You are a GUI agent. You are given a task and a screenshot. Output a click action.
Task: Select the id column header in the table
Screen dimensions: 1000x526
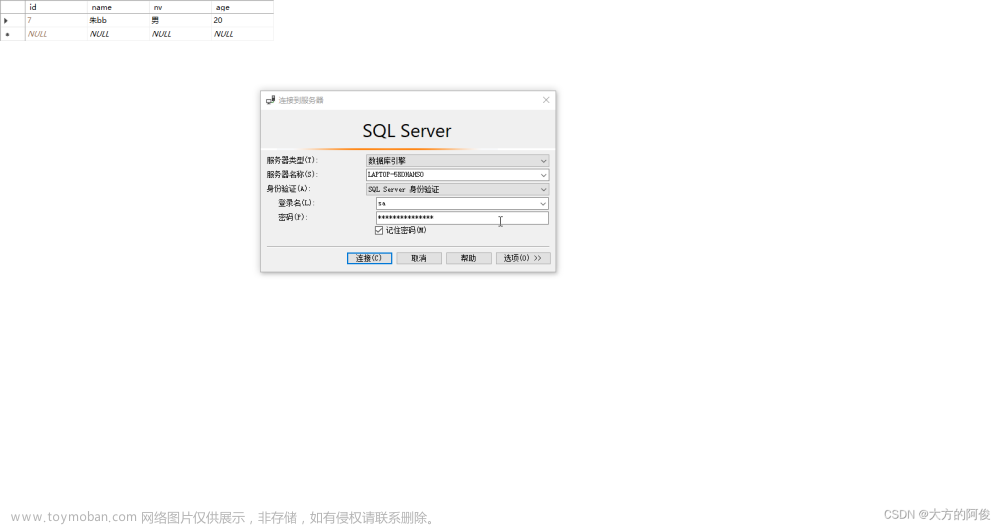56,7
